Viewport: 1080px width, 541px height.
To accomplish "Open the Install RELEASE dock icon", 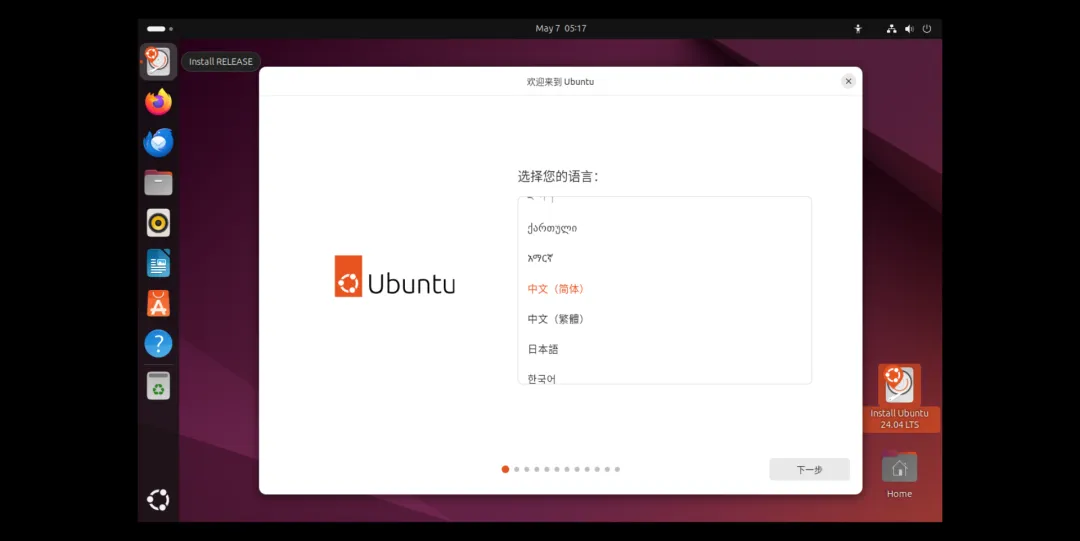I will pyautogui.click(x=158, y=62).
